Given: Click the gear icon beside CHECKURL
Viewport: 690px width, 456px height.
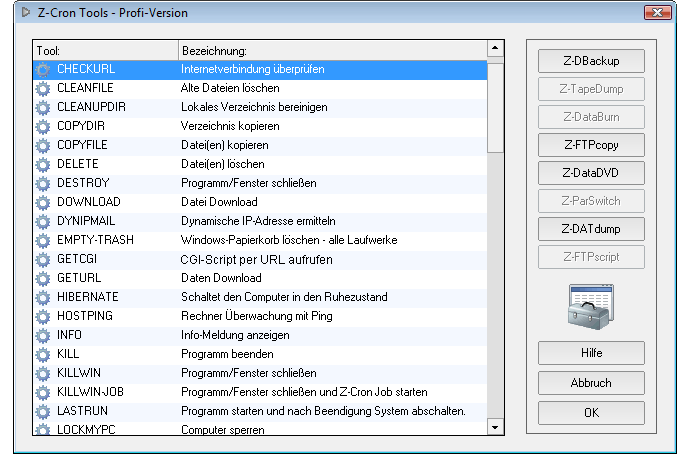Looking at the screenshot, I should pyautogui.click(x=42, y=70).
